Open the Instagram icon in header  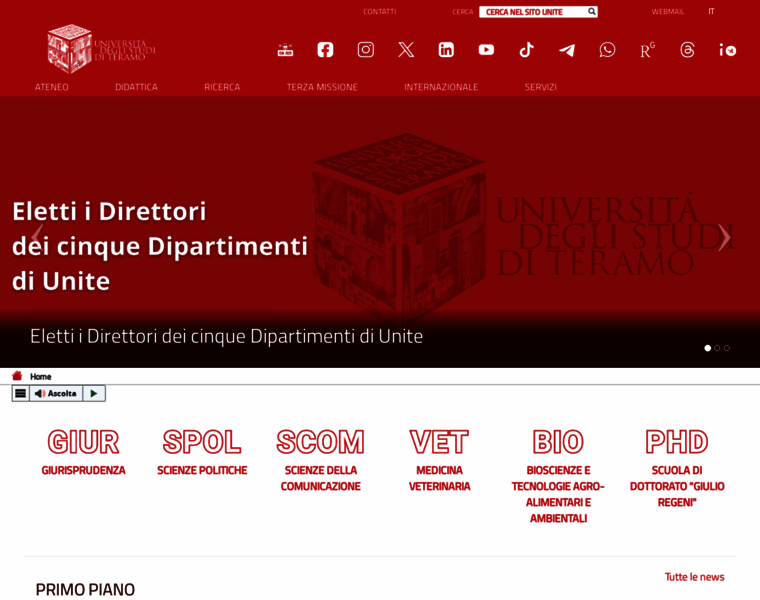365,49
